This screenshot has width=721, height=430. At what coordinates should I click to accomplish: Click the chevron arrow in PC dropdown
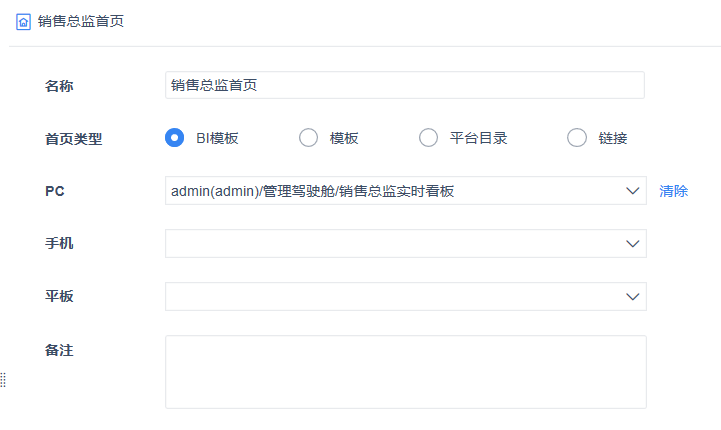pyautogui.click(x=632, y=191)
